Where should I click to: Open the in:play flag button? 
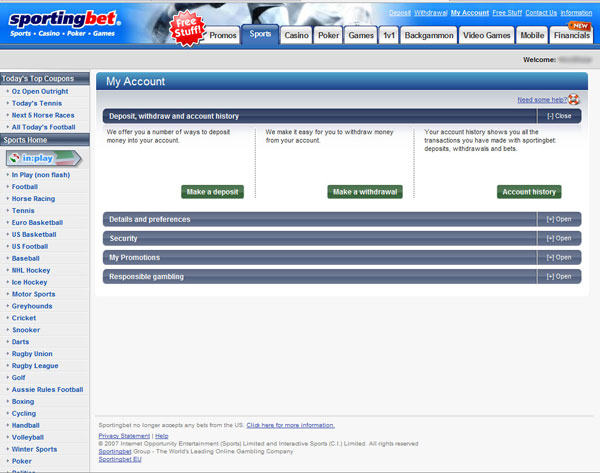click(44, 158)
